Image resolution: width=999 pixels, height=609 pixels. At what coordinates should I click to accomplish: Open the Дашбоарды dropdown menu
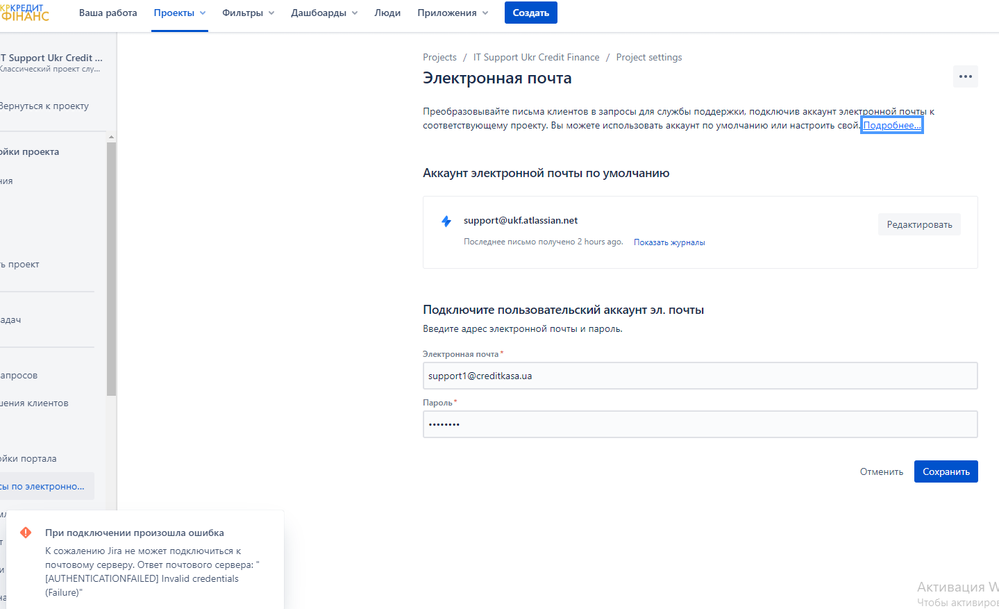pos(324,13)
